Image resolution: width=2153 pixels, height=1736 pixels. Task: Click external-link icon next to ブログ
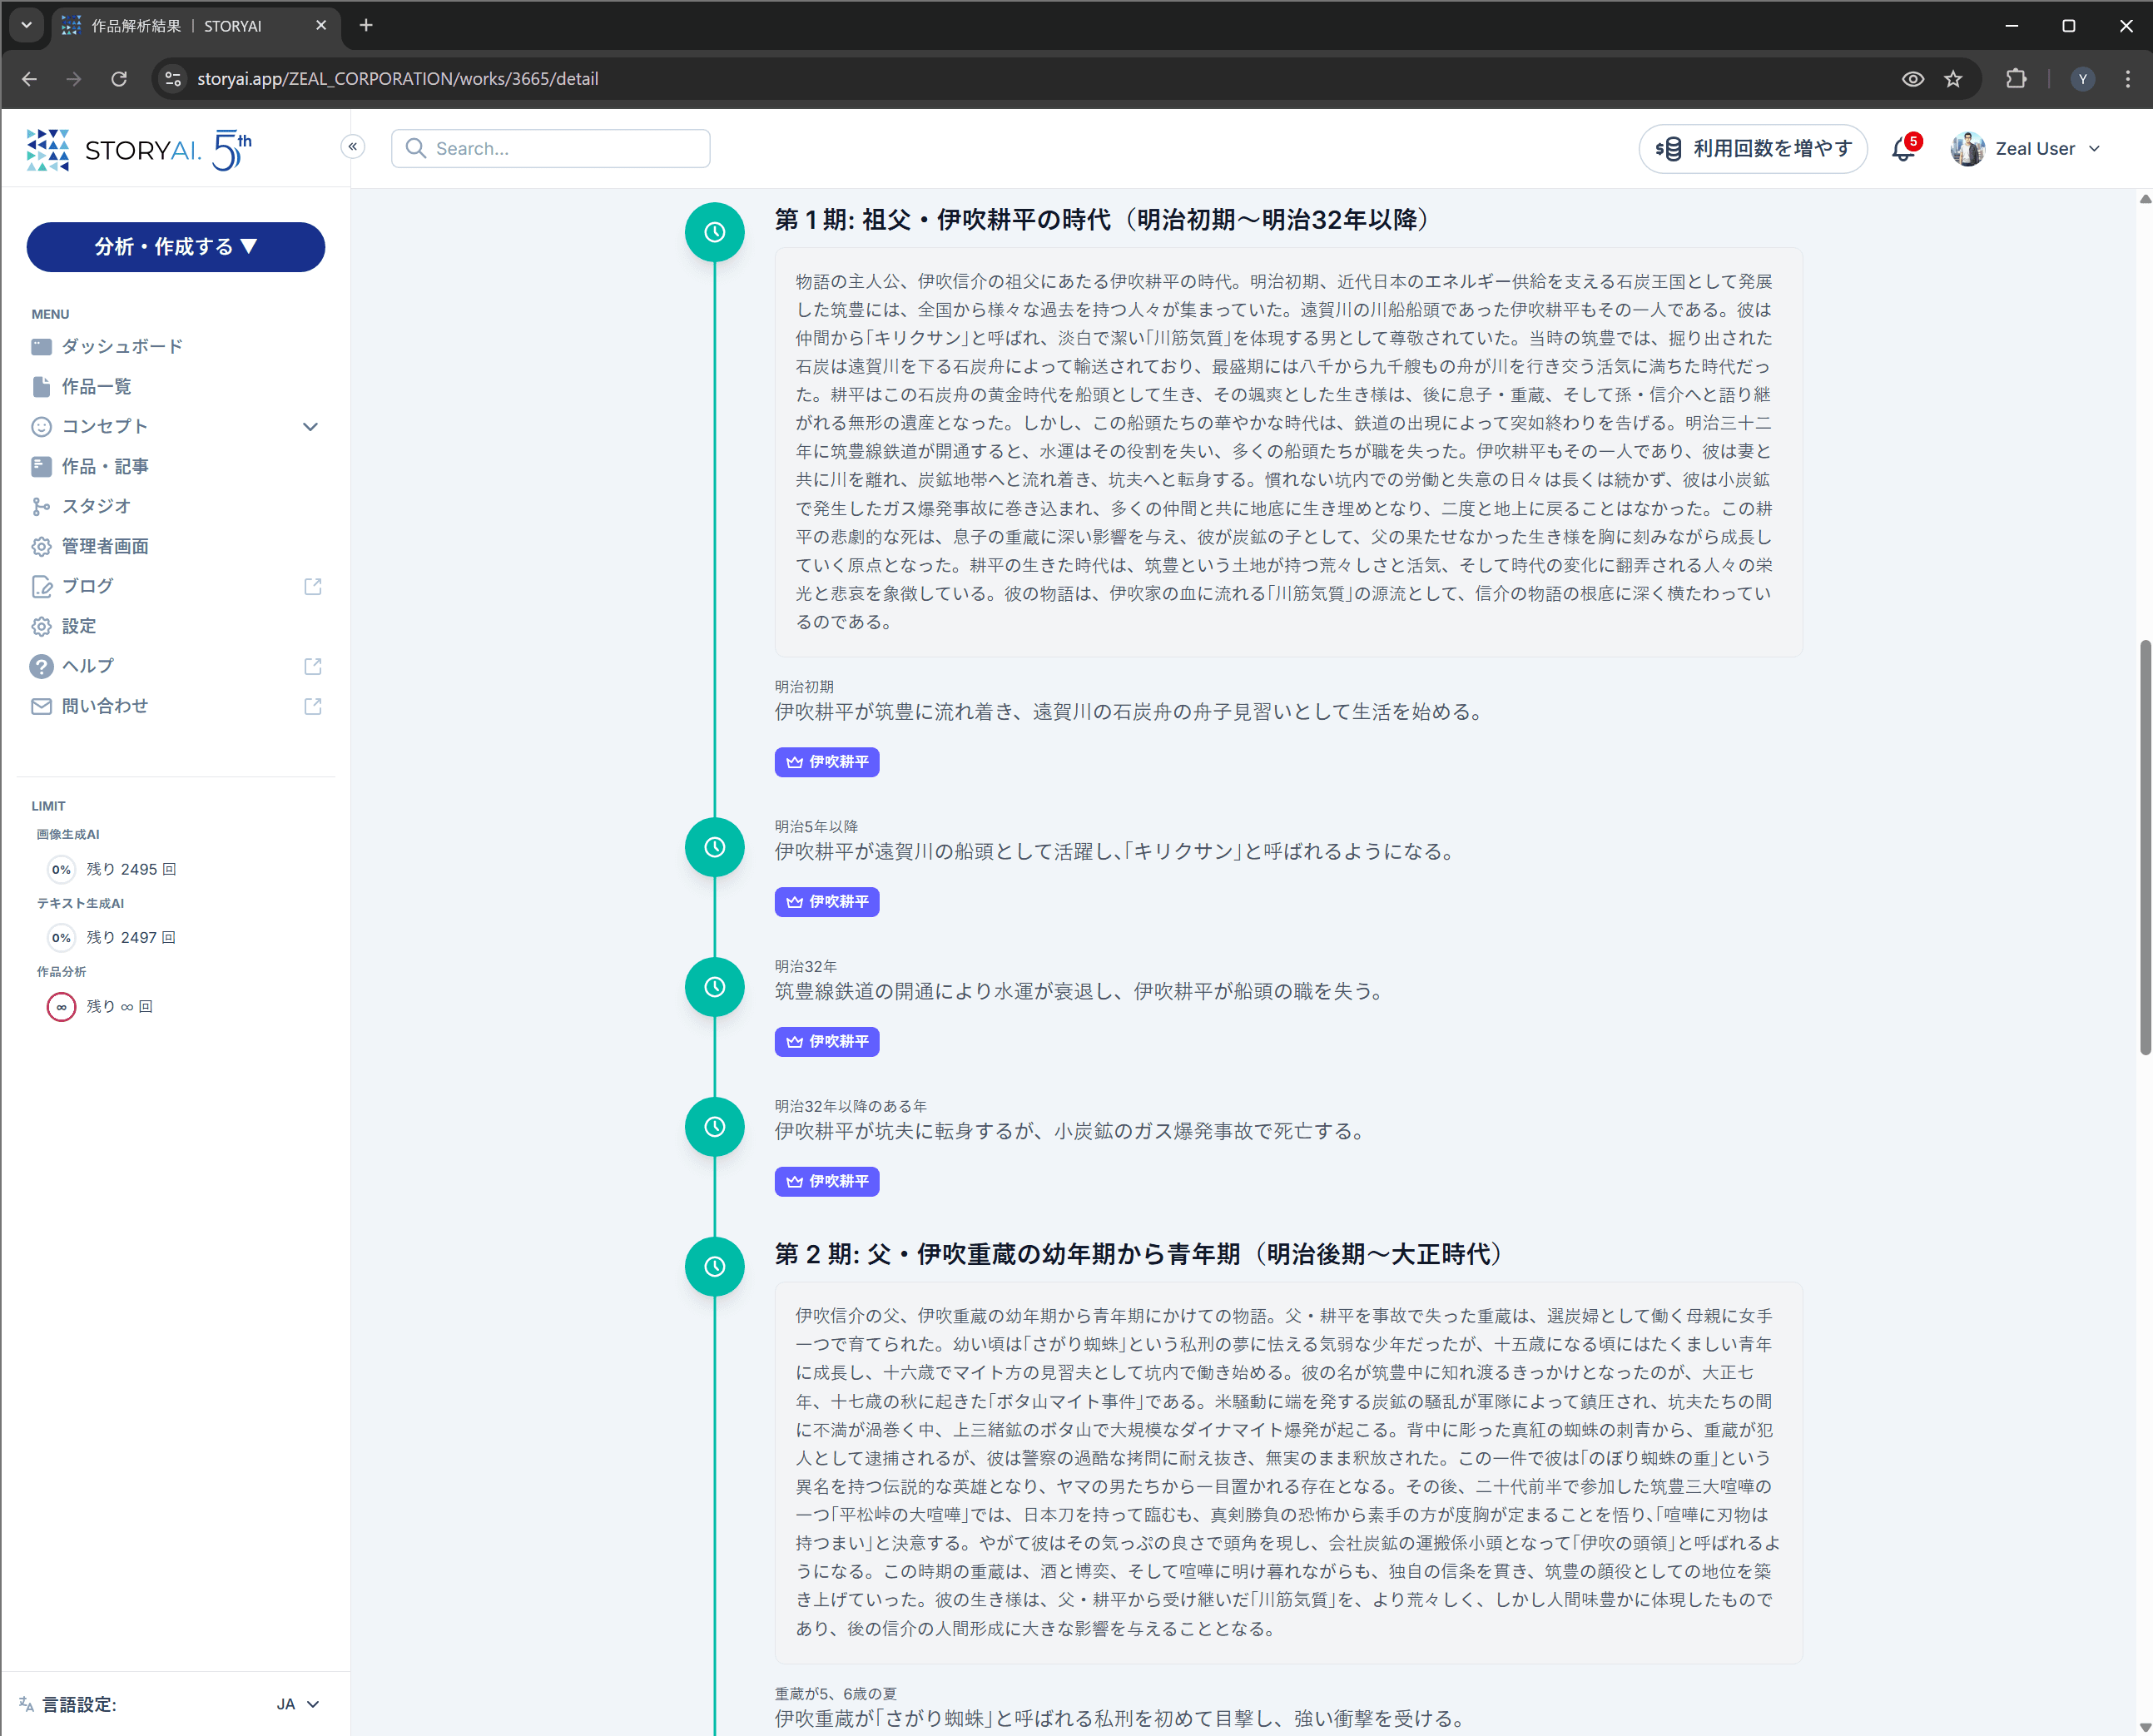coord(313,586)
